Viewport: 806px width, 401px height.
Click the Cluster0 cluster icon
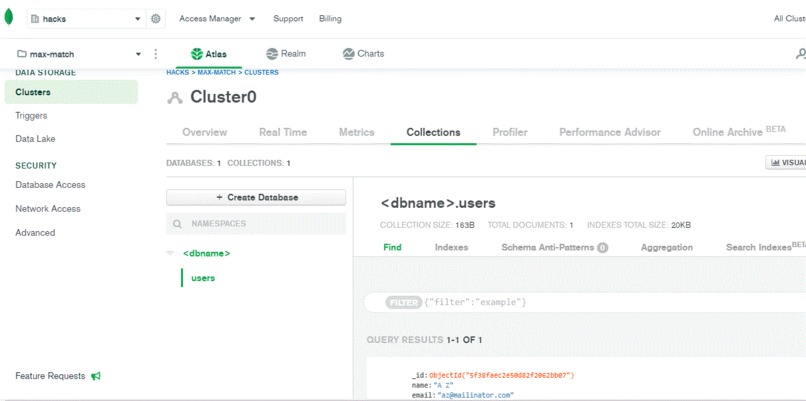[x=175, y=98]
